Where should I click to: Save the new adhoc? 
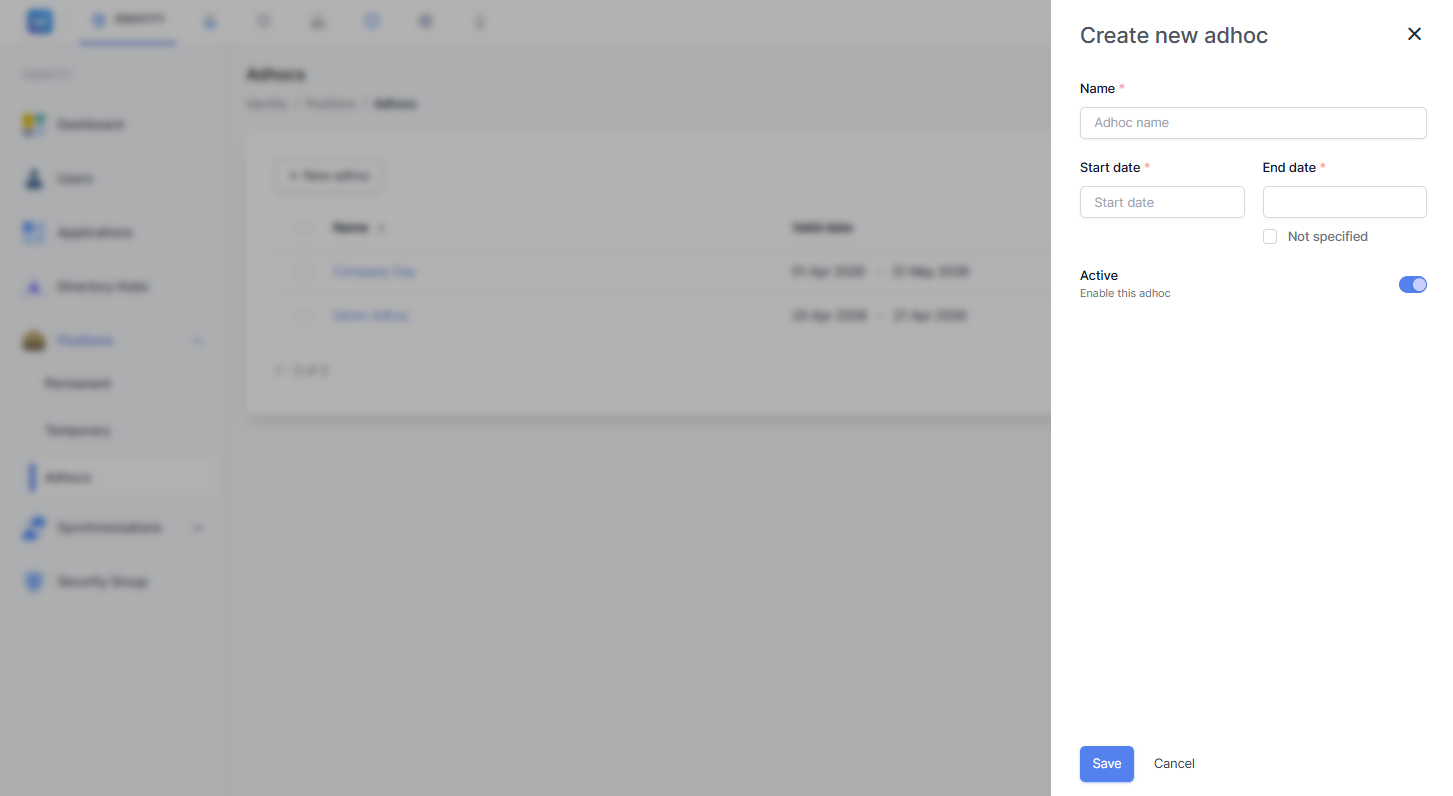click(1106, 764)
